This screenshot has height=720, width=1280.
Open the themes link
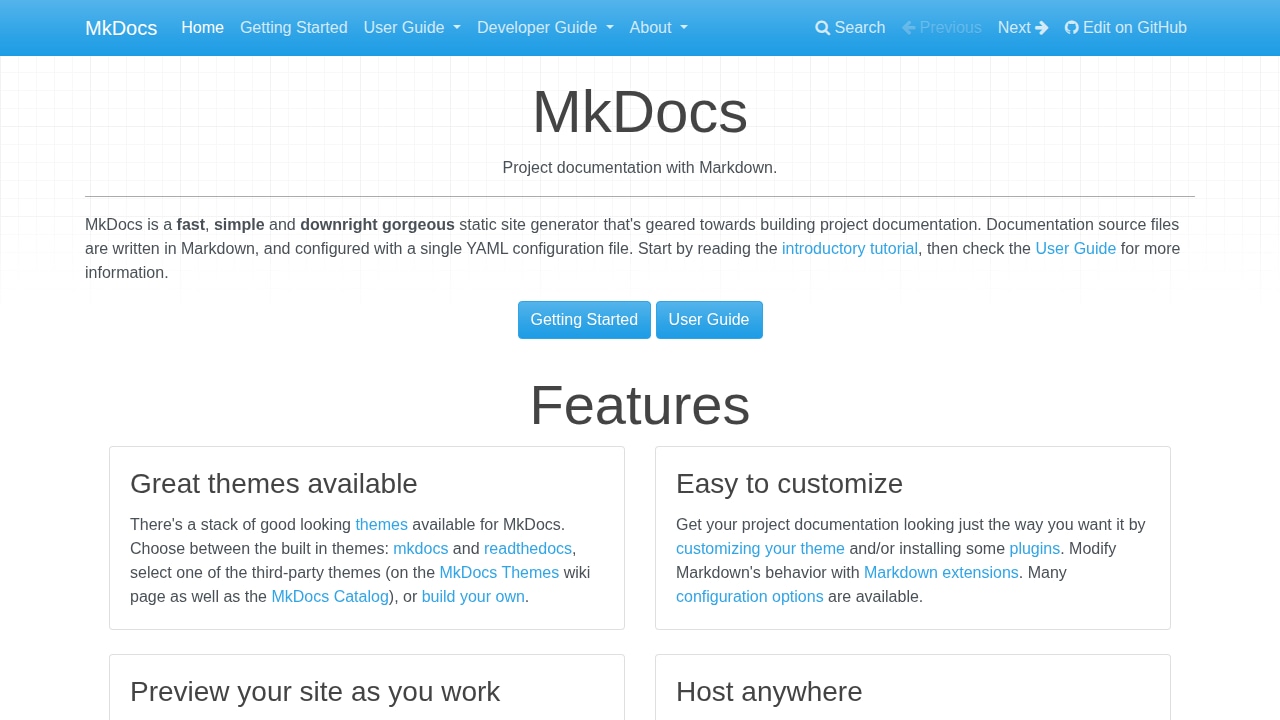[x=382, y=525]
